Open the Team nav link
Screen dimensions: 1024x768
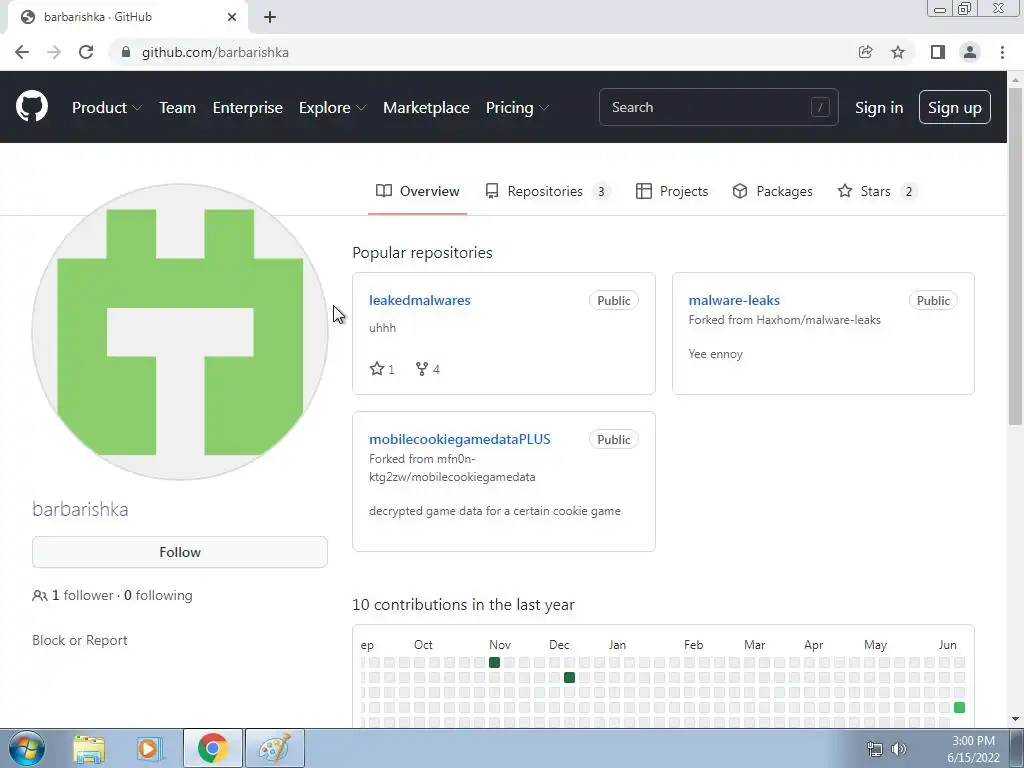click(178, 107)
